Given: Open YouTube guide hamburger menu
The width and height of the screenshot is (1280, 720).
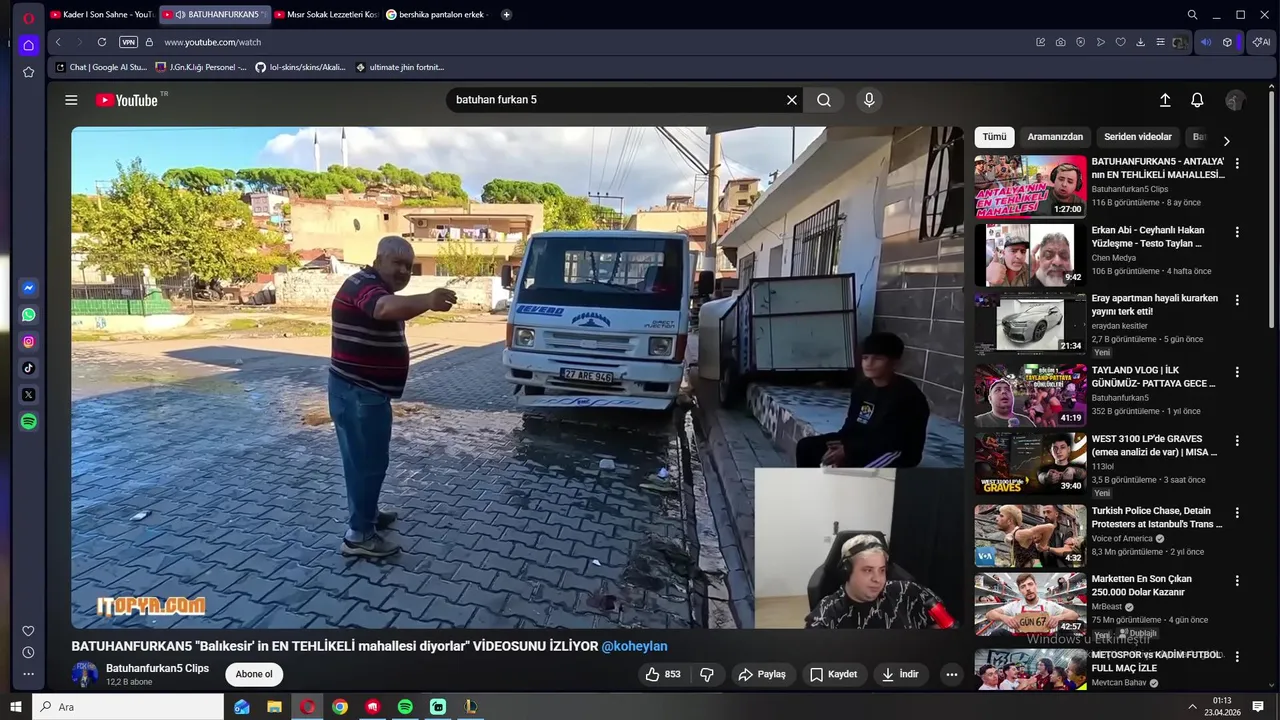Looking at the screenshot, I should (71, 100).
